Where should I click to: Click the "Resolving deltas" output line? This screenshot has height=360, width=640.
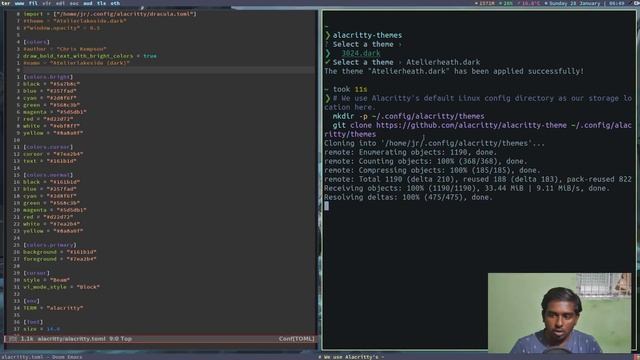pos(408,197)
